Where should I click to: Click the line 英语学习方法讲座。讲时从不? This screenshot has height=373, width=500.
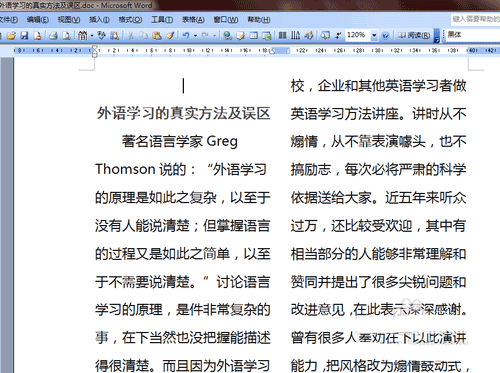(378, 114)
